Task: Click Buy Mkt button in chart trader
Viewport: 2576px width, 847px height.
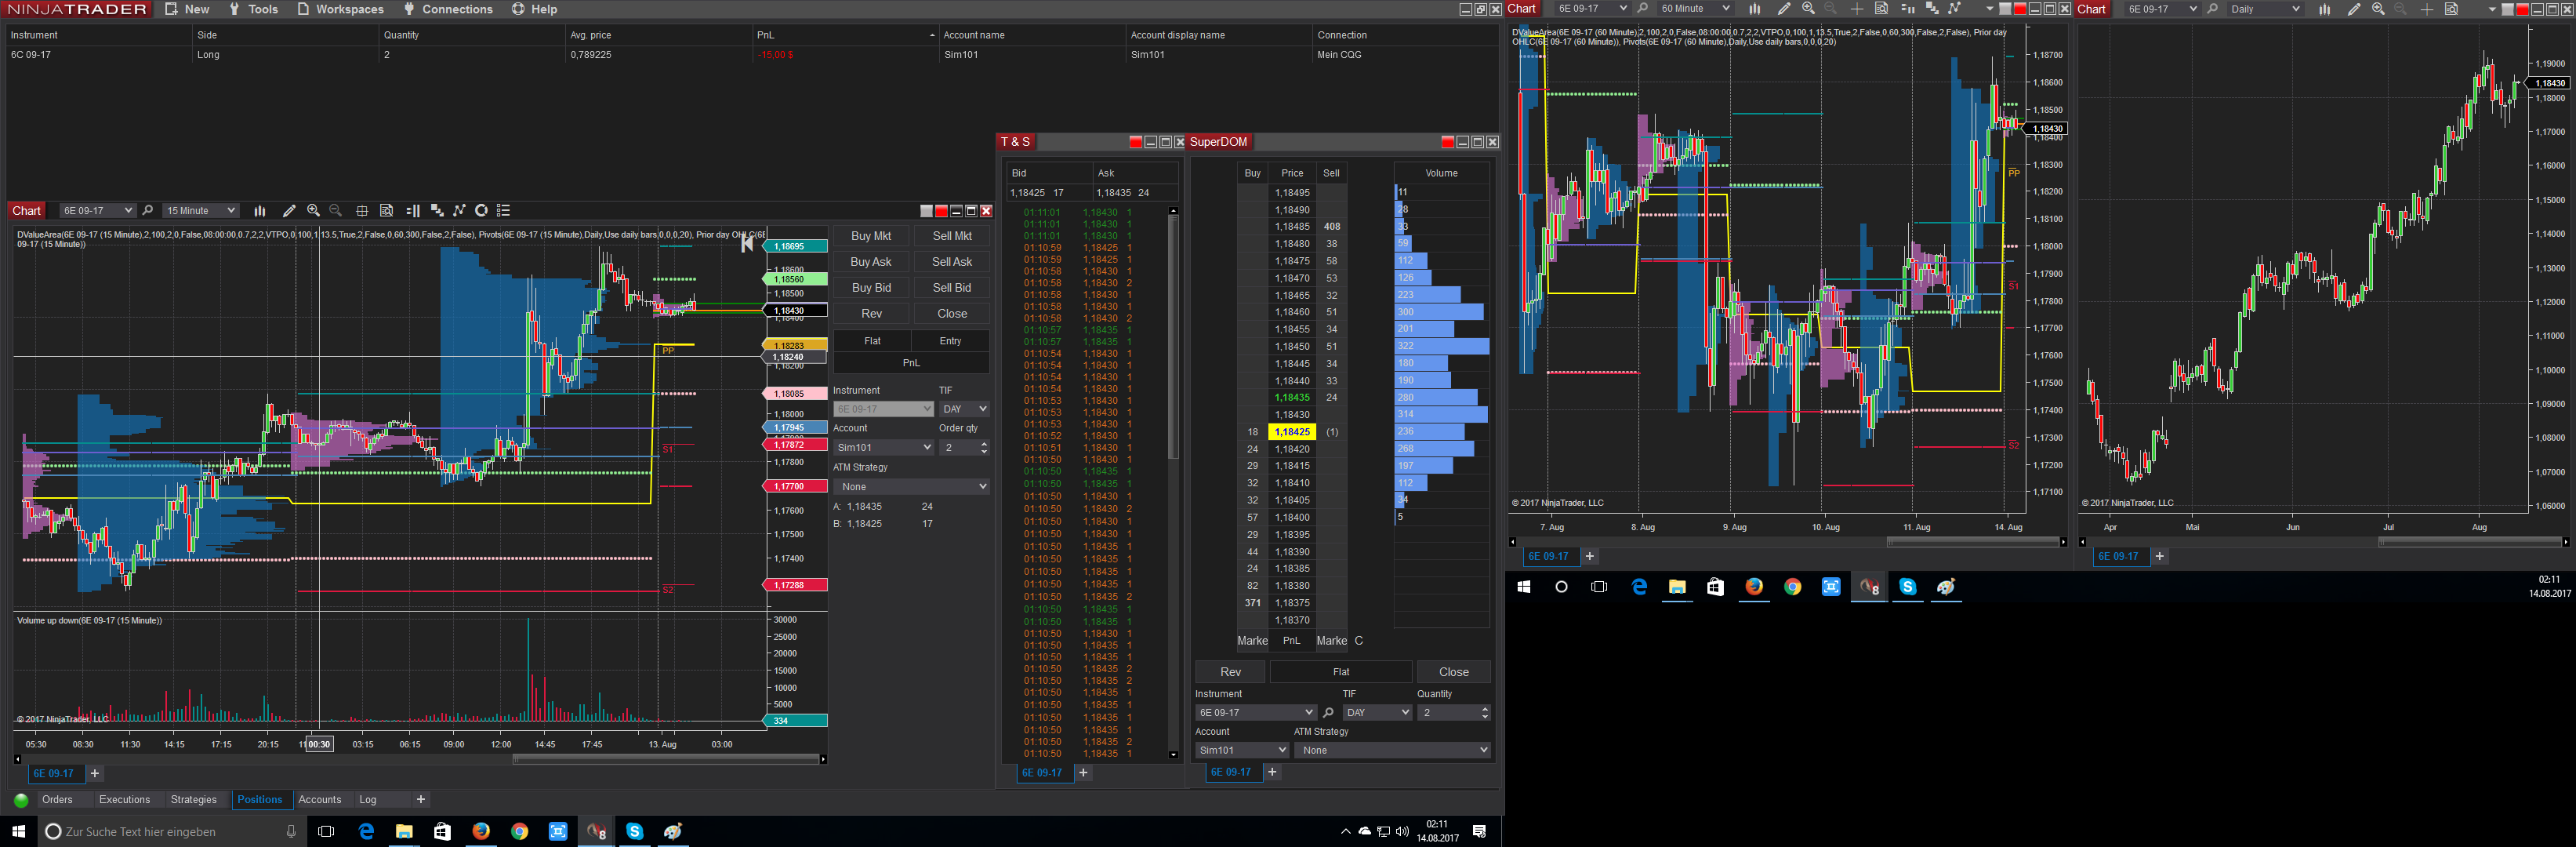Action: click(871, 236)
